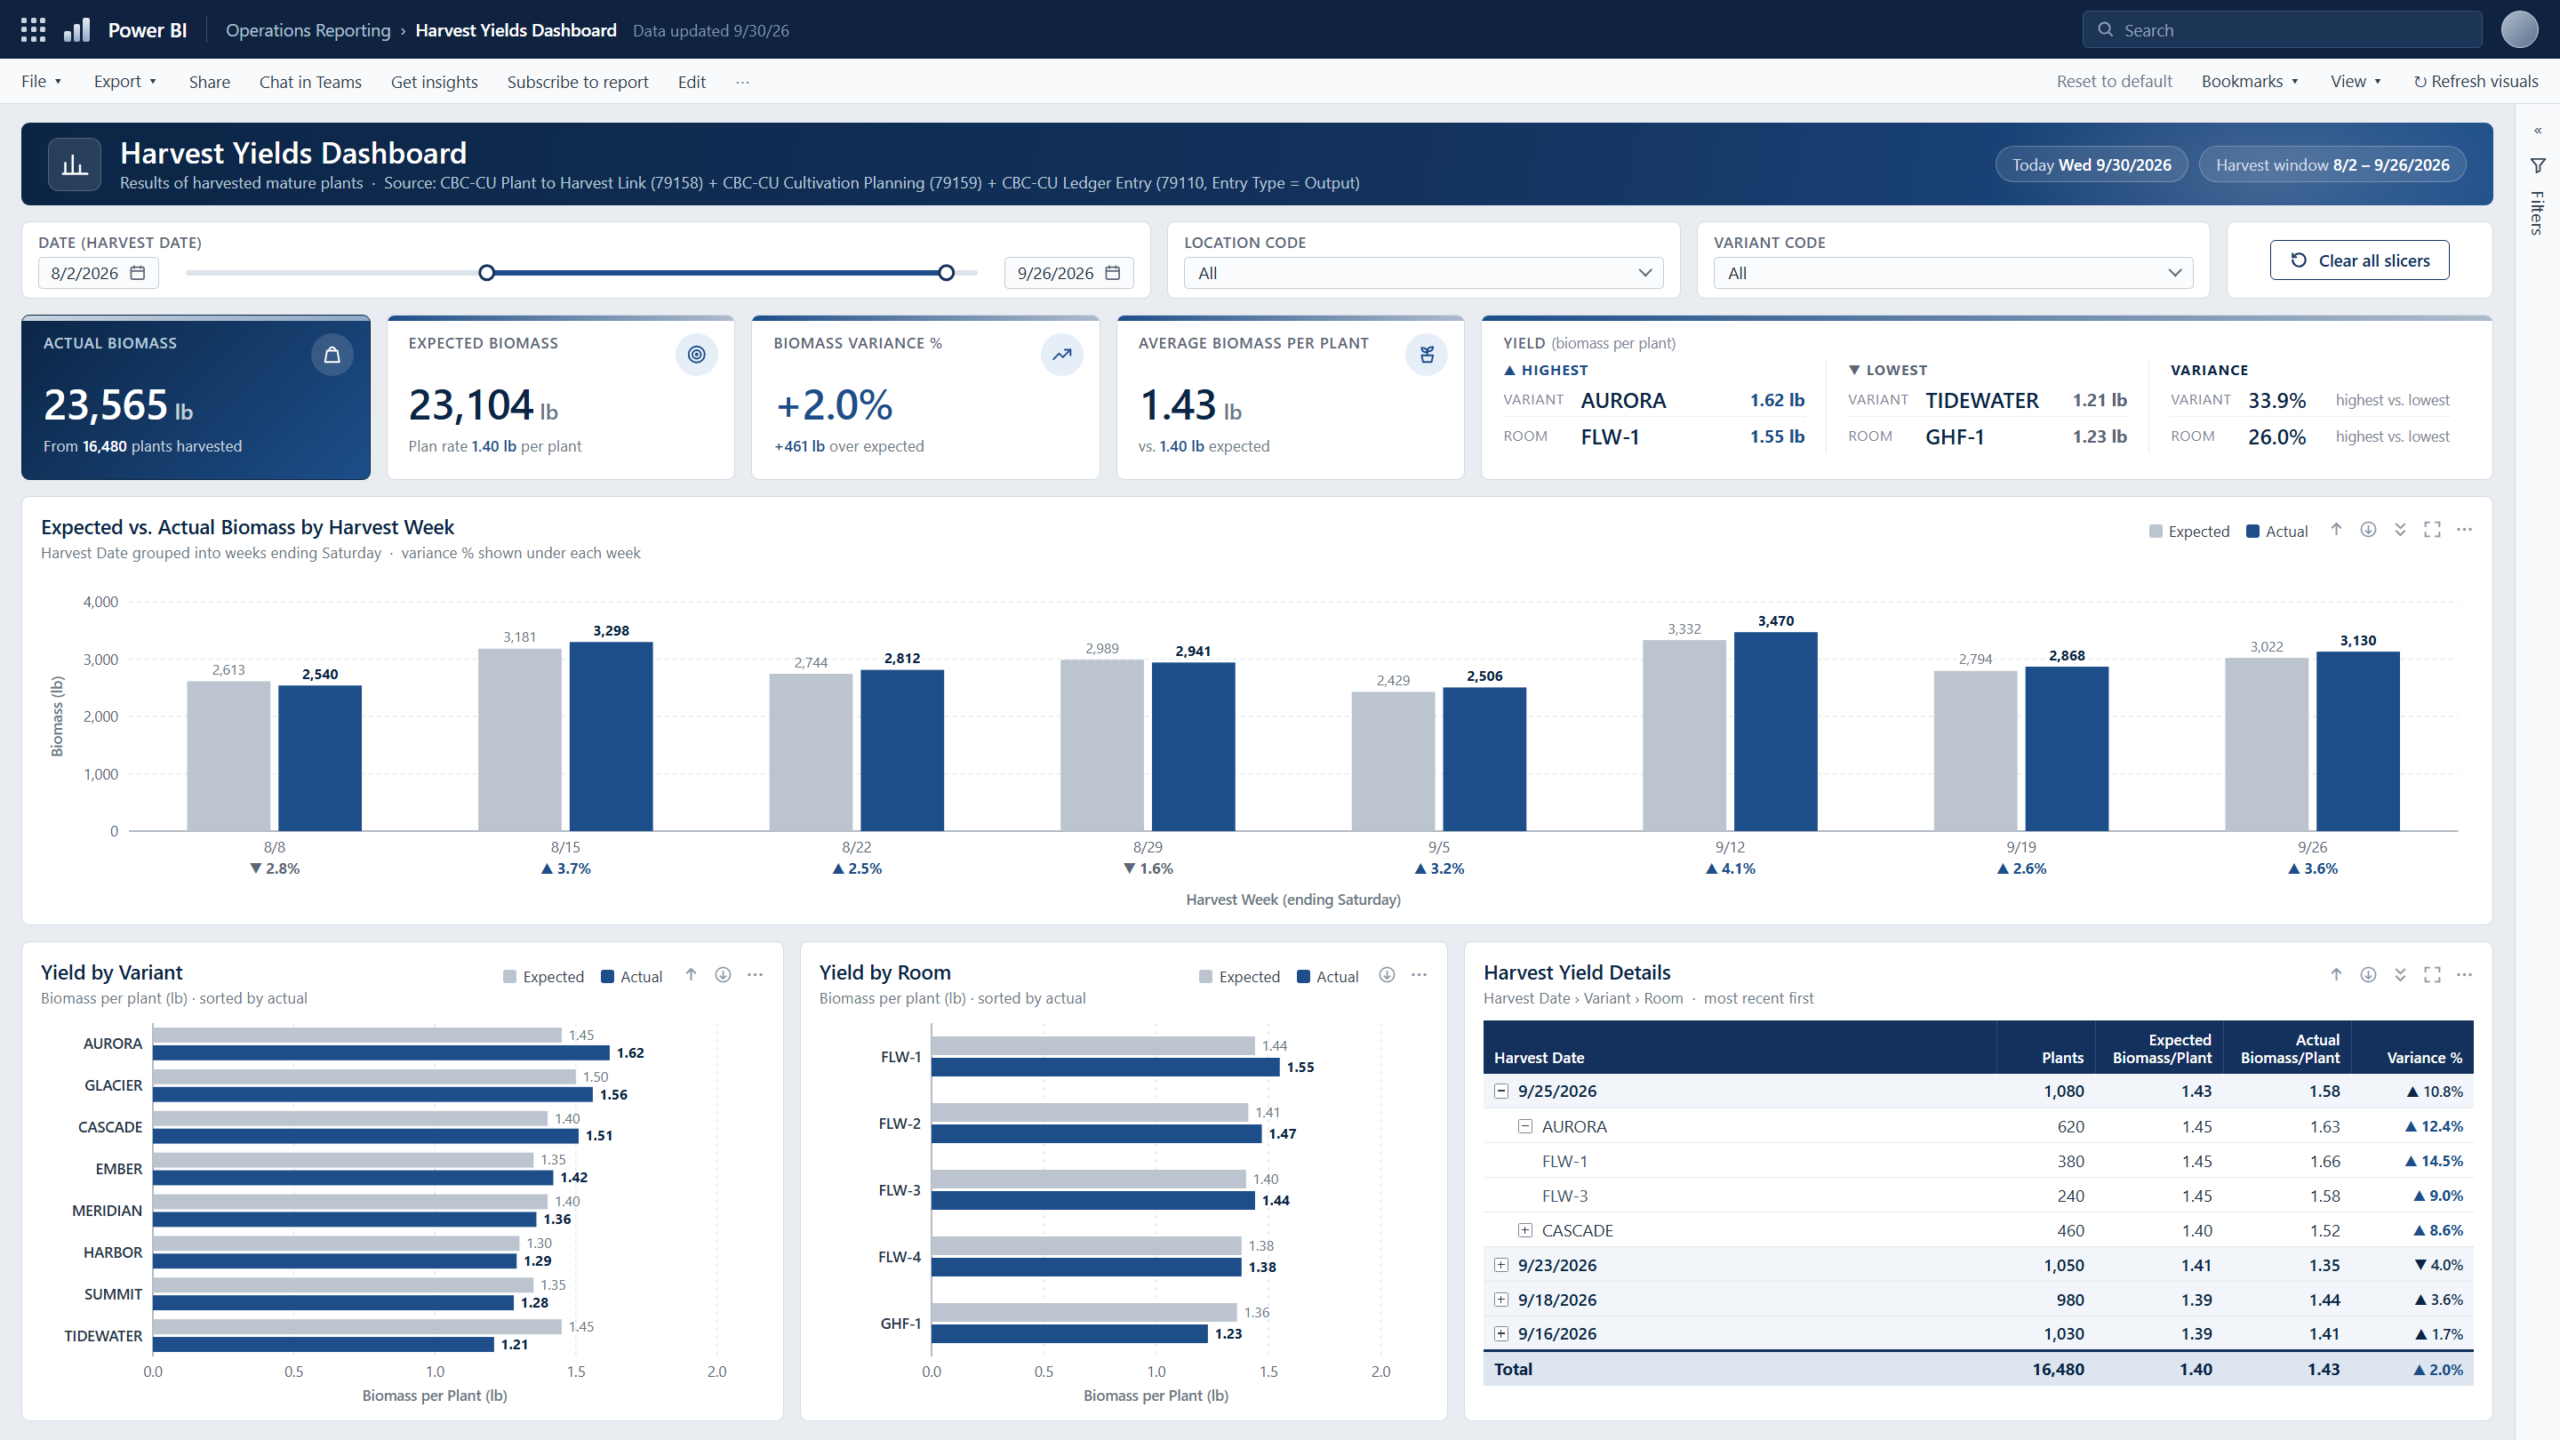The image size is (2560, 1440).
Task: Toggle Actual legend in weekly biomass chart
Action: click(x=2277, y=531)
